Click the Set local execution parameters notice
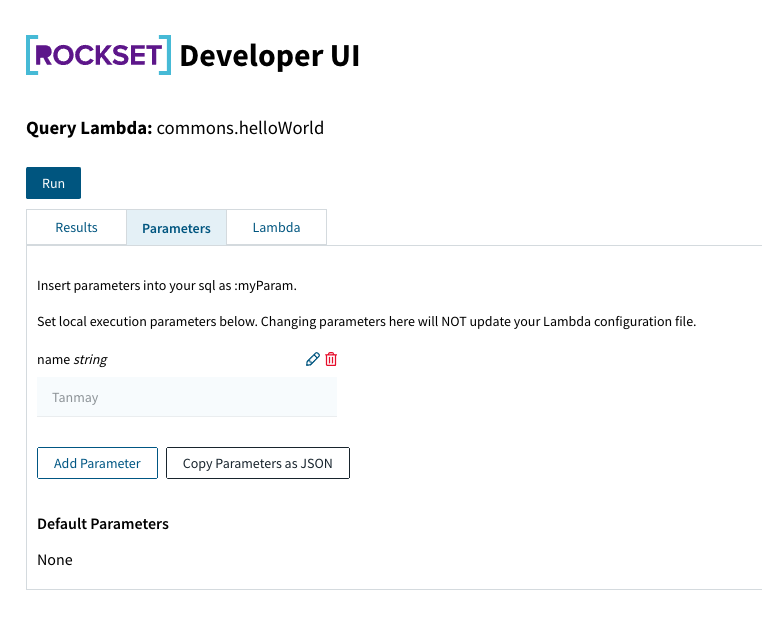Screen dimensions: 762x618 click(366, 322)
